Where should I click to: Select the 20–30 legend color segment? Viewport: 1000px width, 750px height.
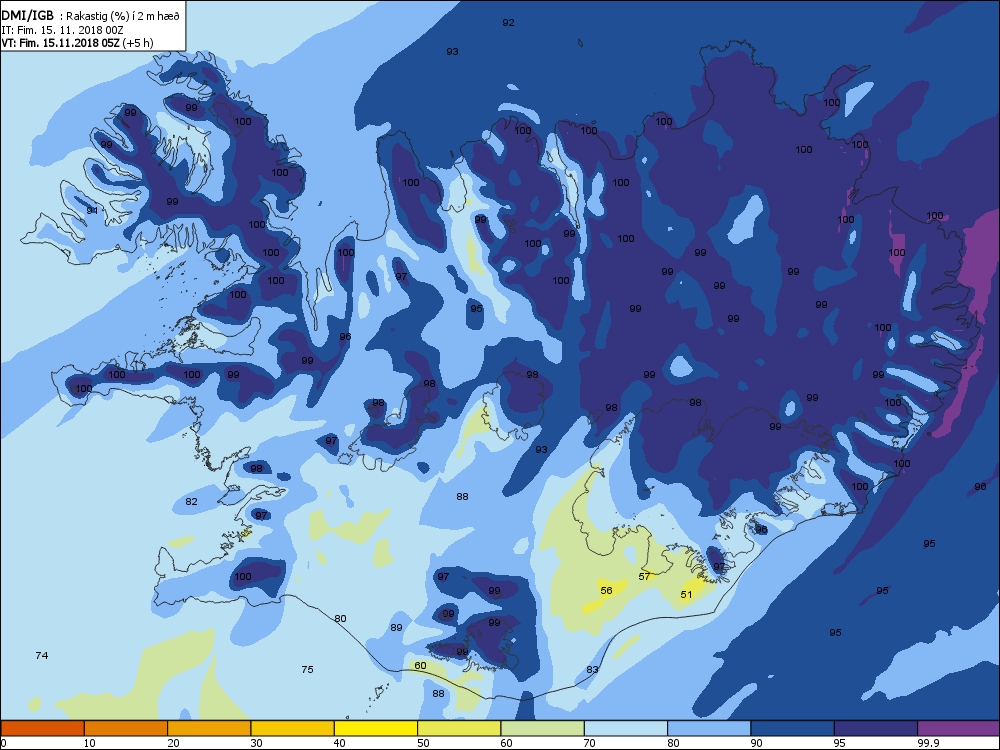pos(209,728)
